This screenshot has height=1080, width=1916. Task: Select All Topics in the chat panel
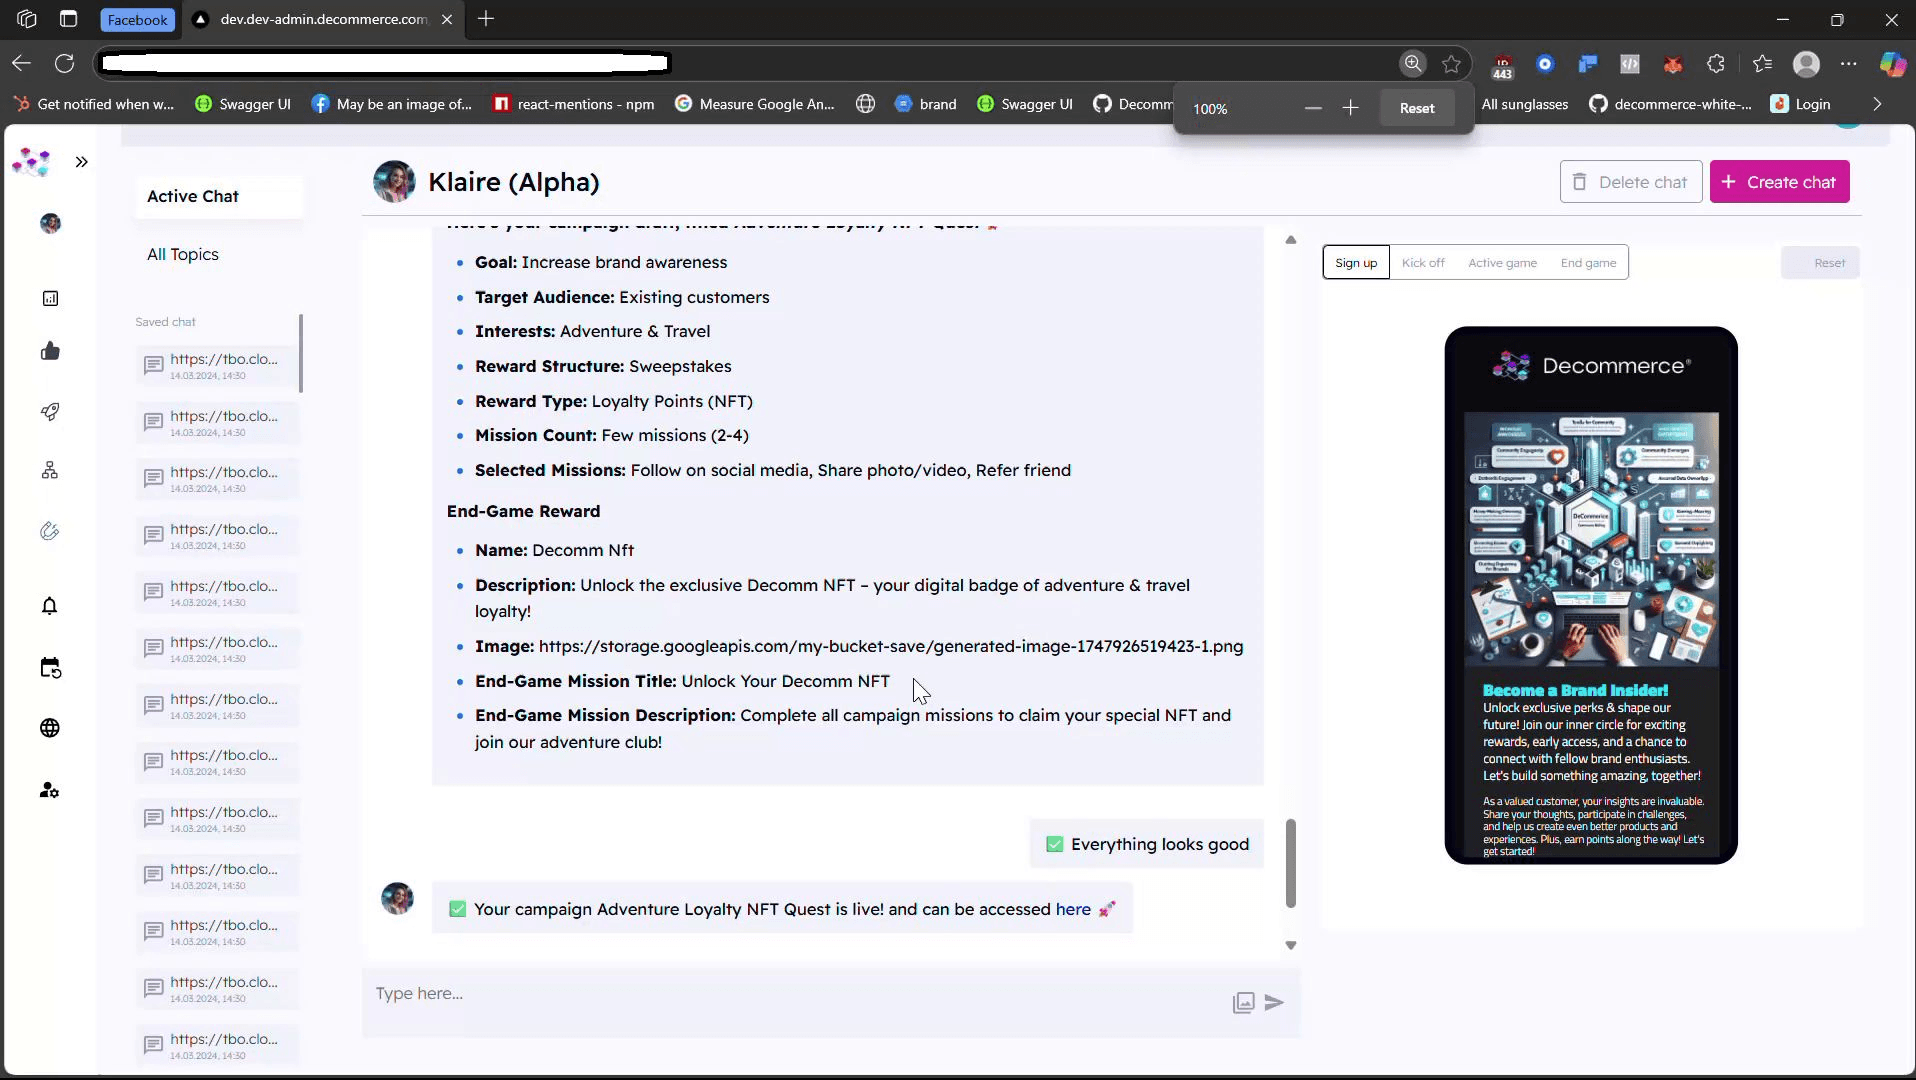click(x=183, y=255)
